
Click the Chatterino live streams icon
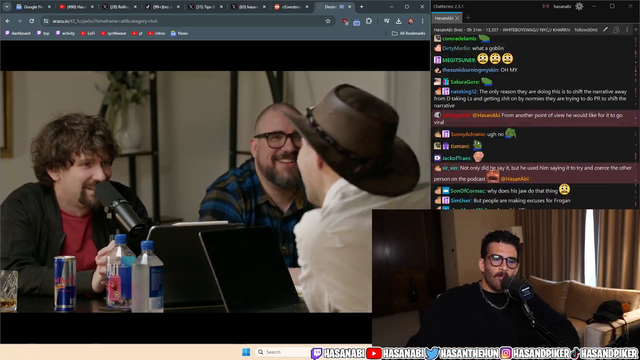tap(545, 6)
